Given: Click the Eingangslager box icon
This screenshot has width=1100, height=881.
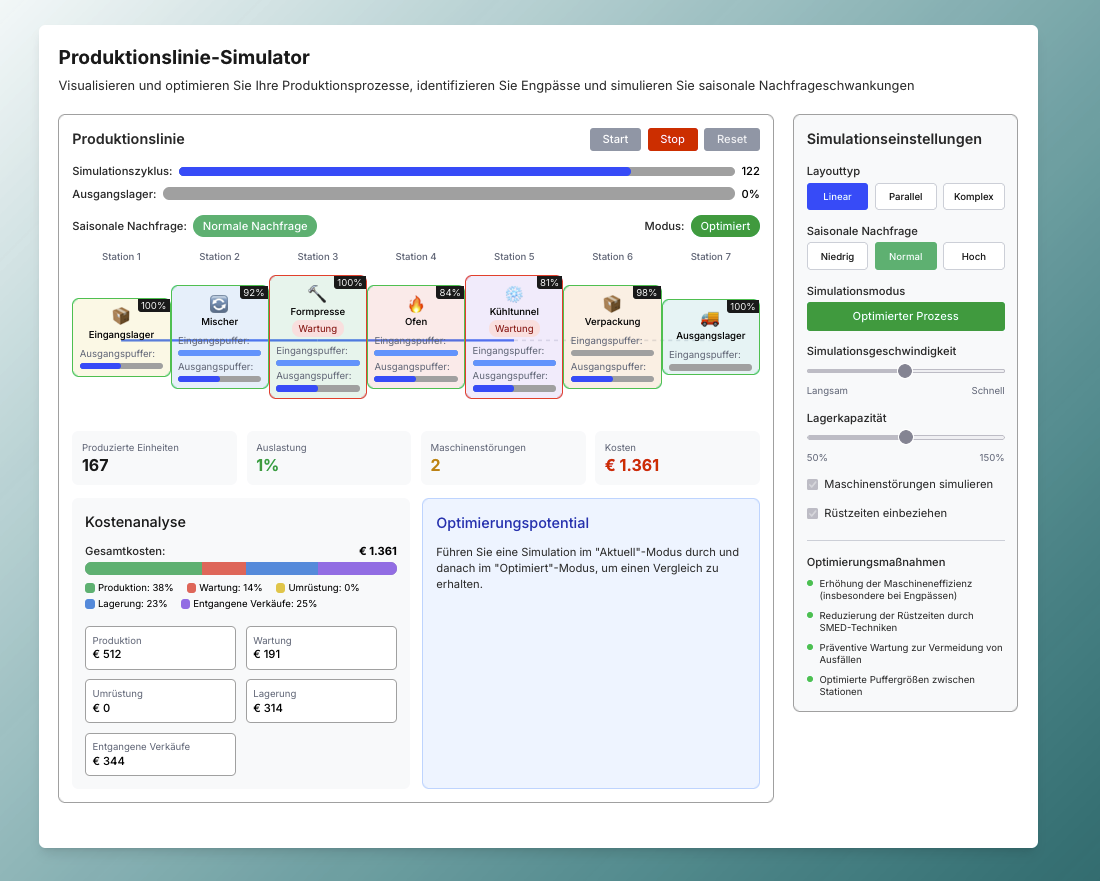Looking at the screenshot, I should tap(121, 316).
